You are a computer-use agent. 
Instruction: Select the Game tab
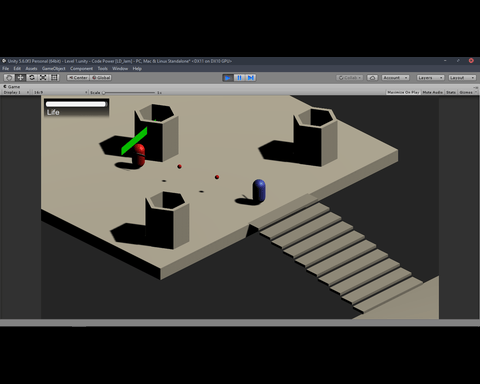(11, 87)
